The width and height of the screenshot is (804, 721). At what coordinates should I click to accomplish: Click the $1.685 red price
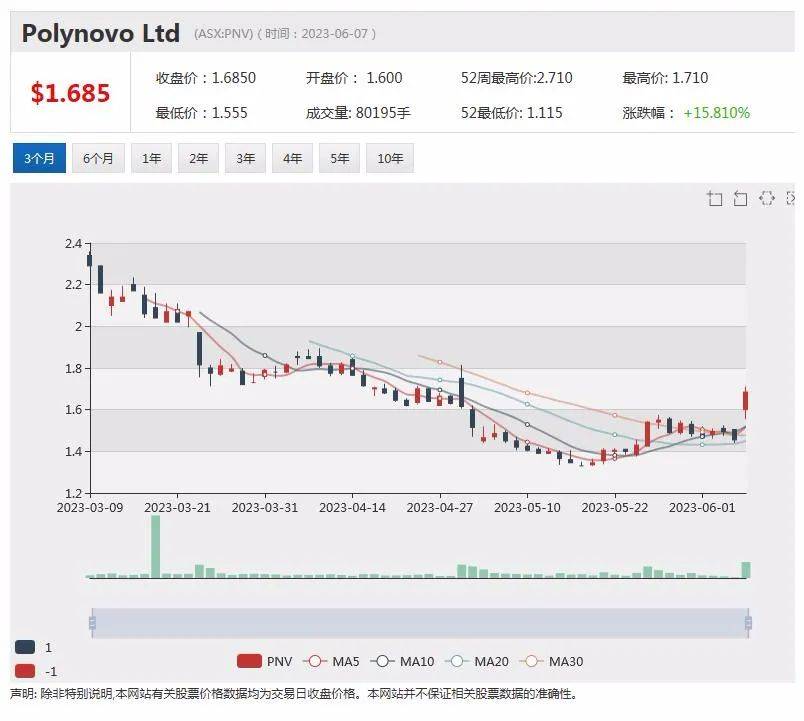pyautogui.click(x=70, y=93)
